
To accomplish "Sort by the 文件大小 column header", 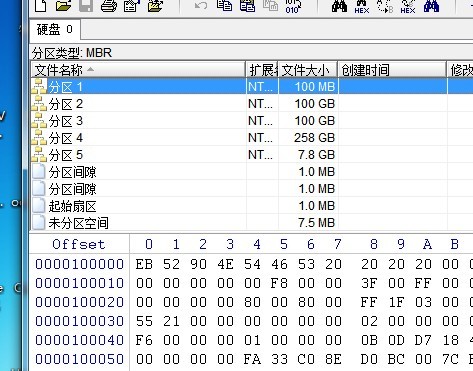I will point(308,70).
